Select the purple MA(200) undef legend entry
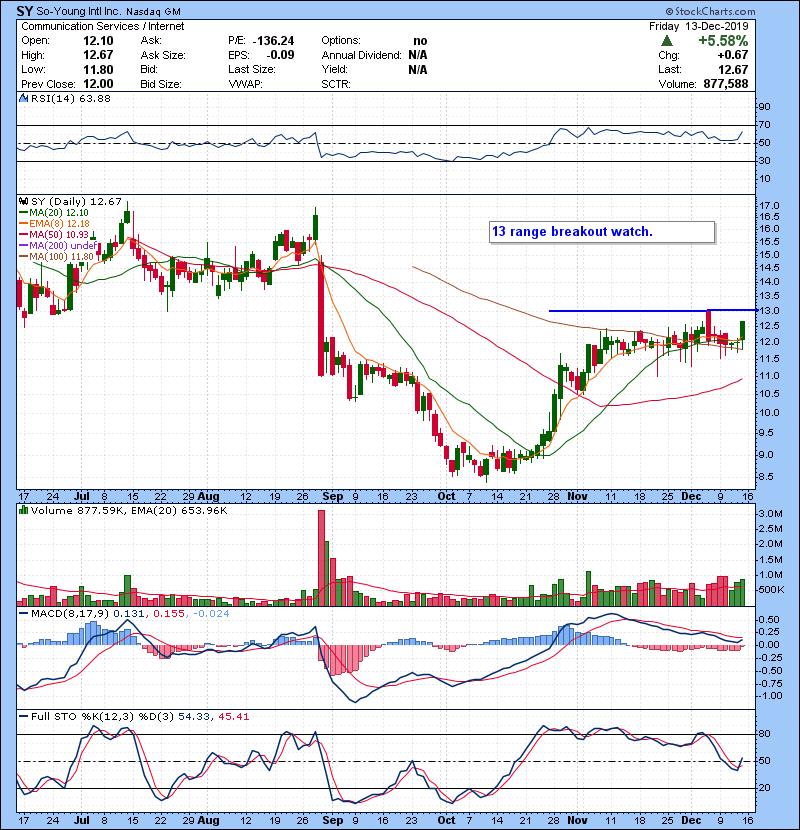 (58, 246)
